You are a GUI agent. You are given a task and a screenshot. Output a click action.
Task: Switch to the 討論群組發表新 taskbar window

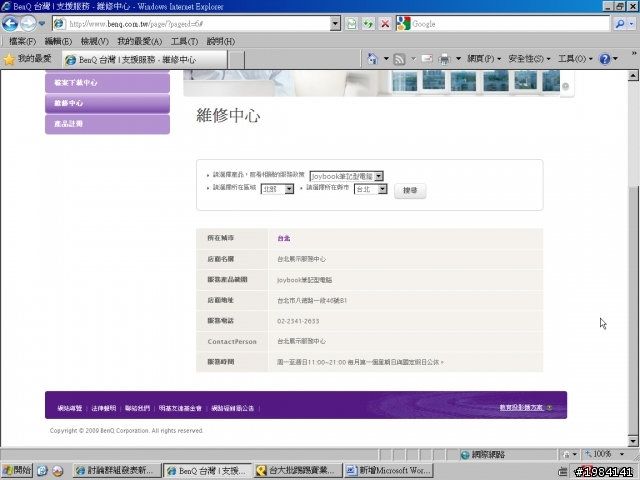[x=117, y=471]
